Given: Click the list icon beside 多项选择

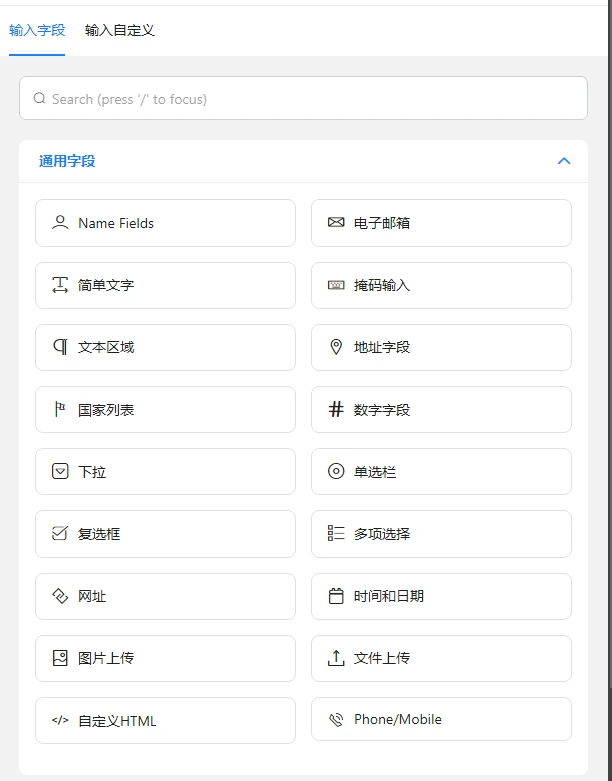Looking at the screenshot, I should coord(336,533).
